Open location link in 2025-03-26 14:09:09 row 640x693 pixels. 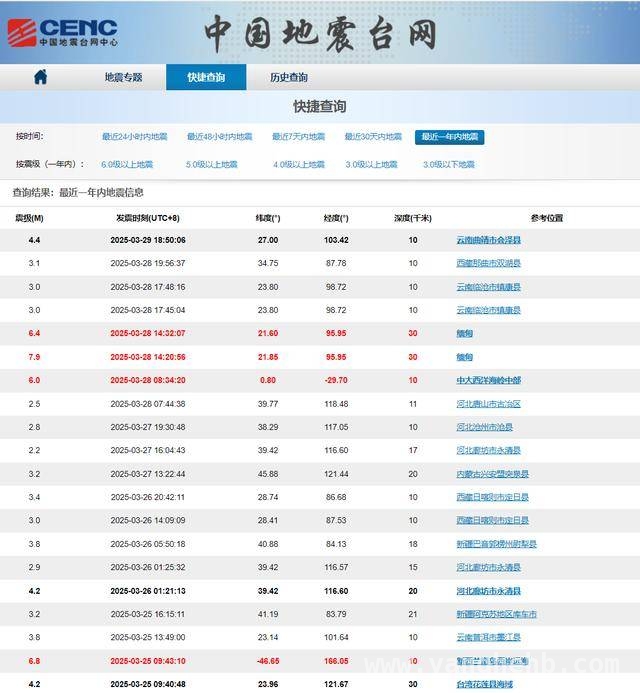coord(492,520)
